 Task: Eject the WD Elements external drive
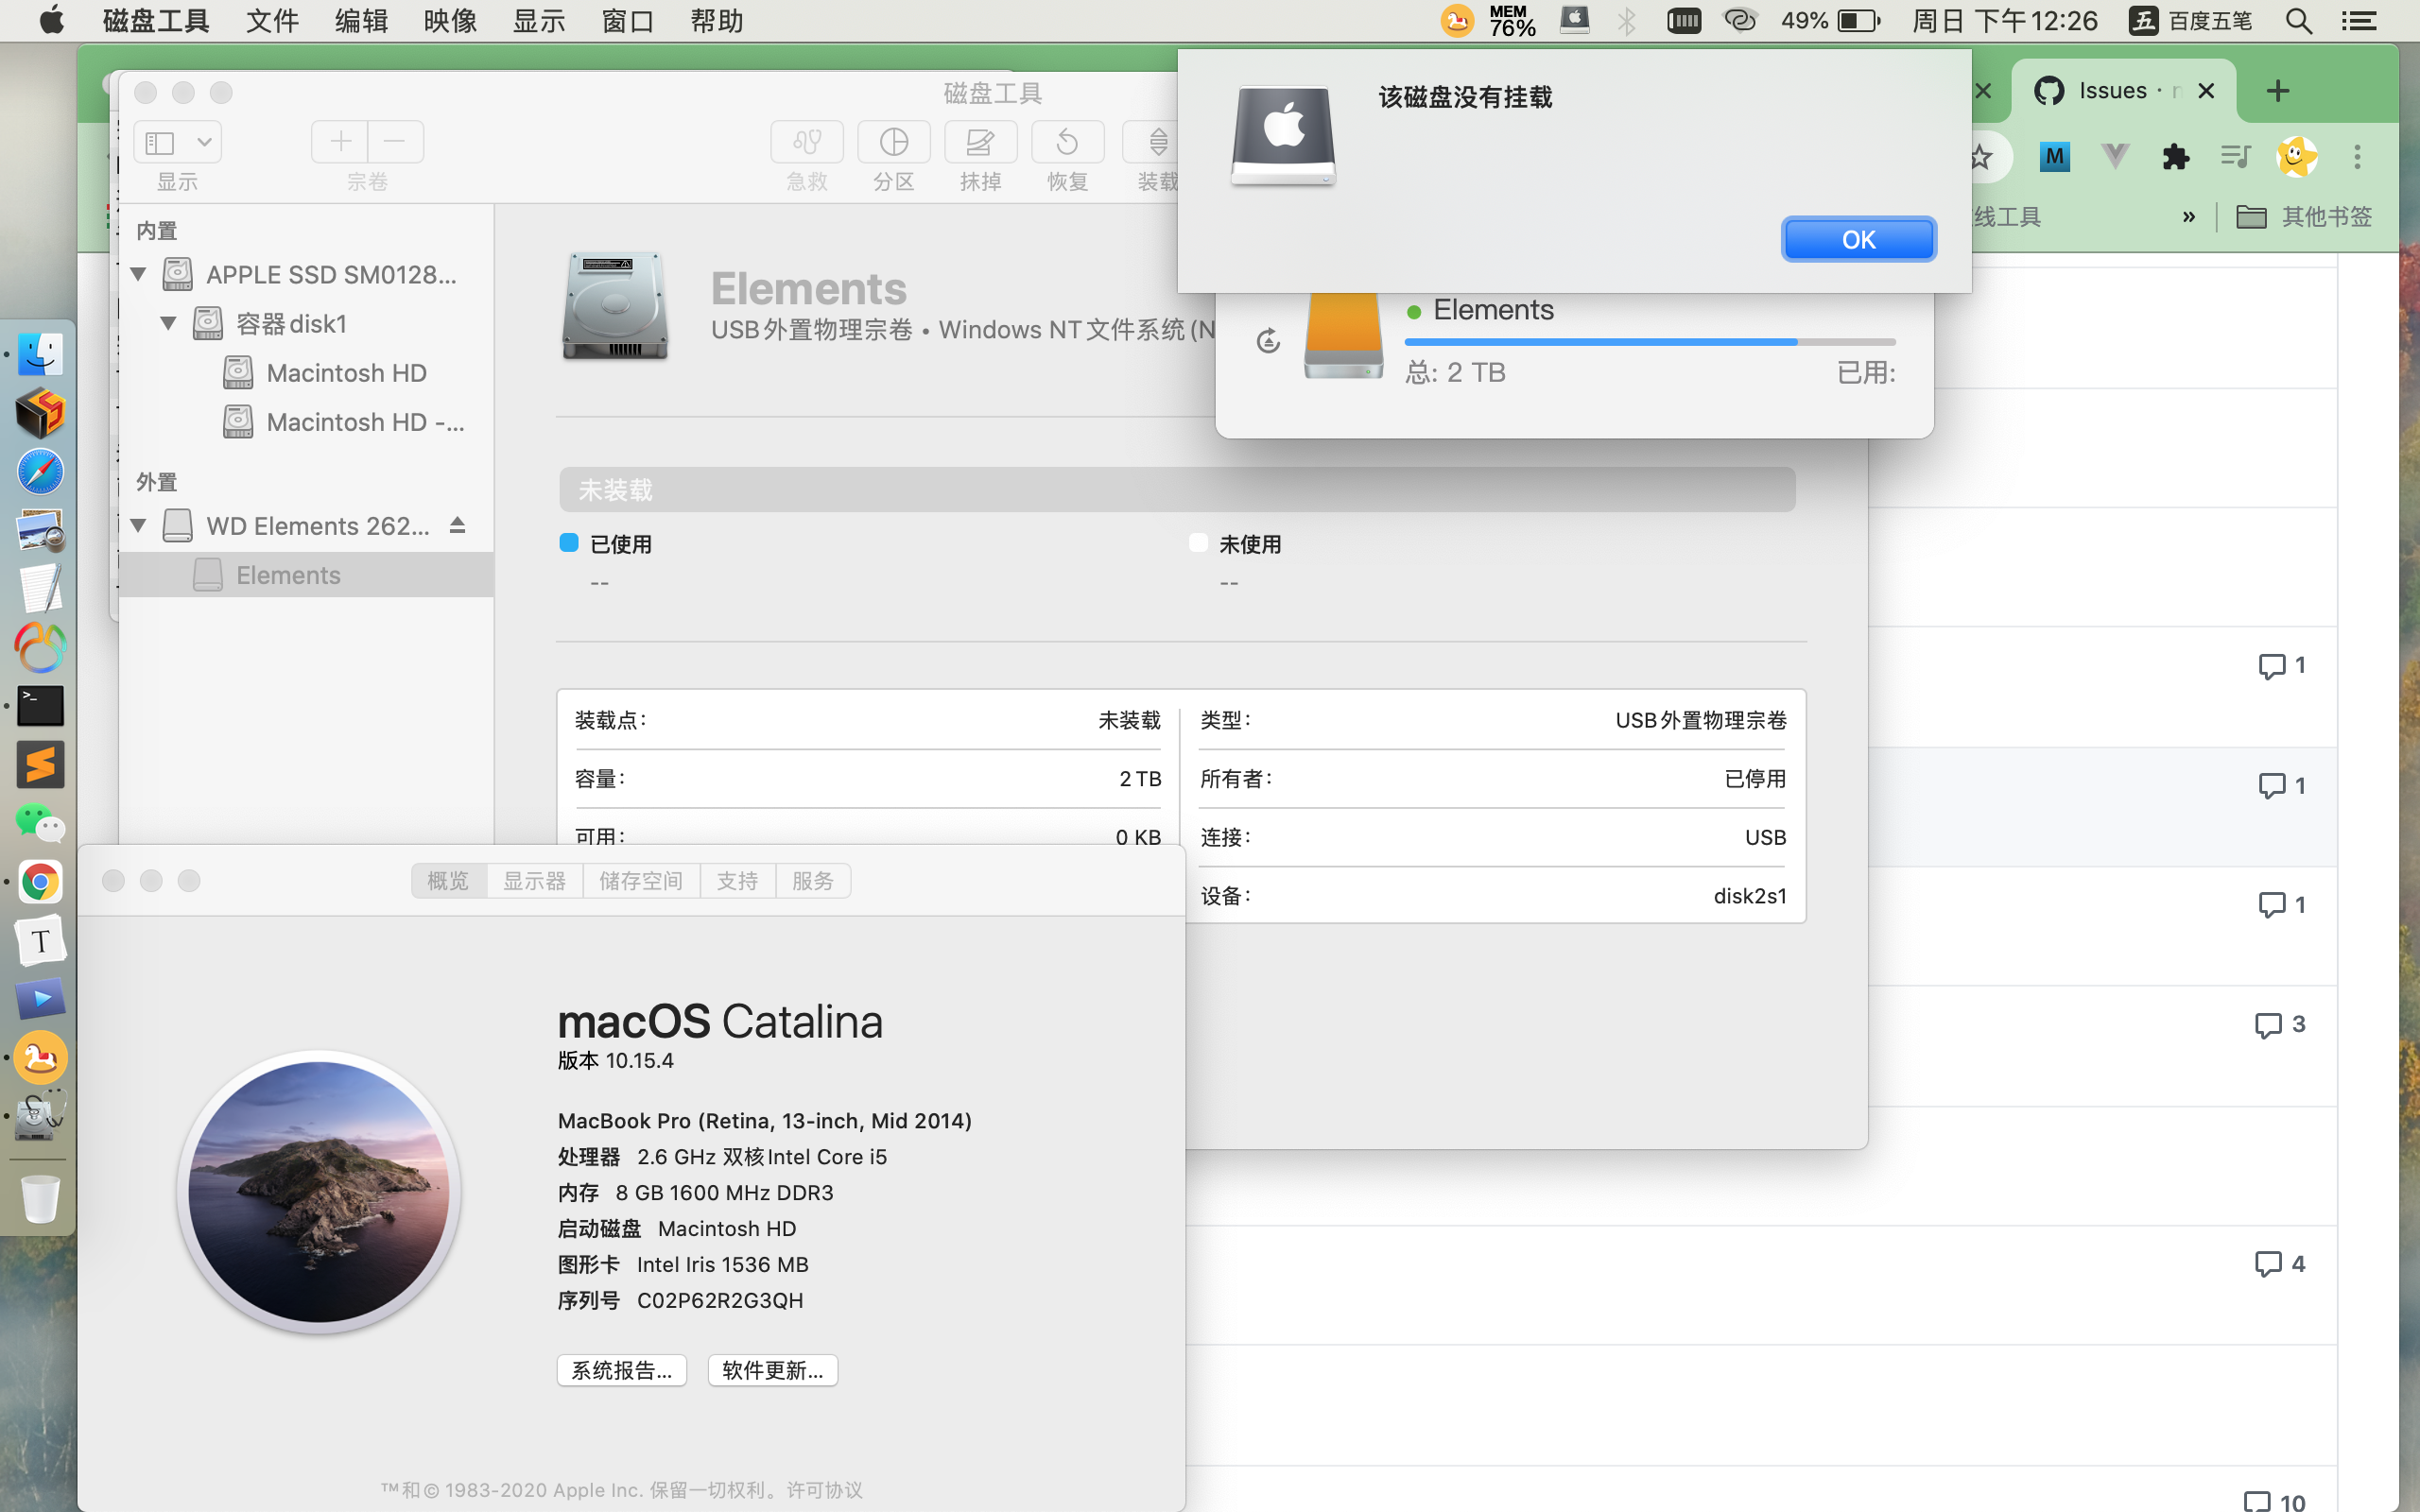459,524
